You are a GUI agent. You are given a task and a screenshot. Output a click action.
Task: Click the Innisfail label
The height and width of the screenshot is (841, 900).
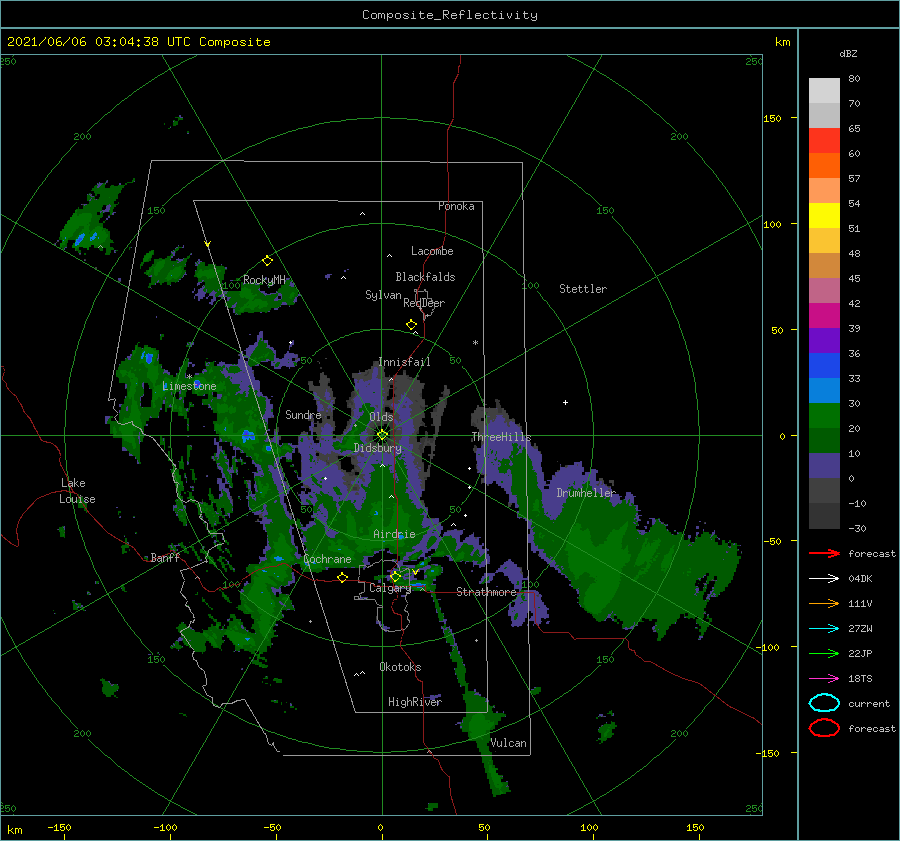[404, 362]
